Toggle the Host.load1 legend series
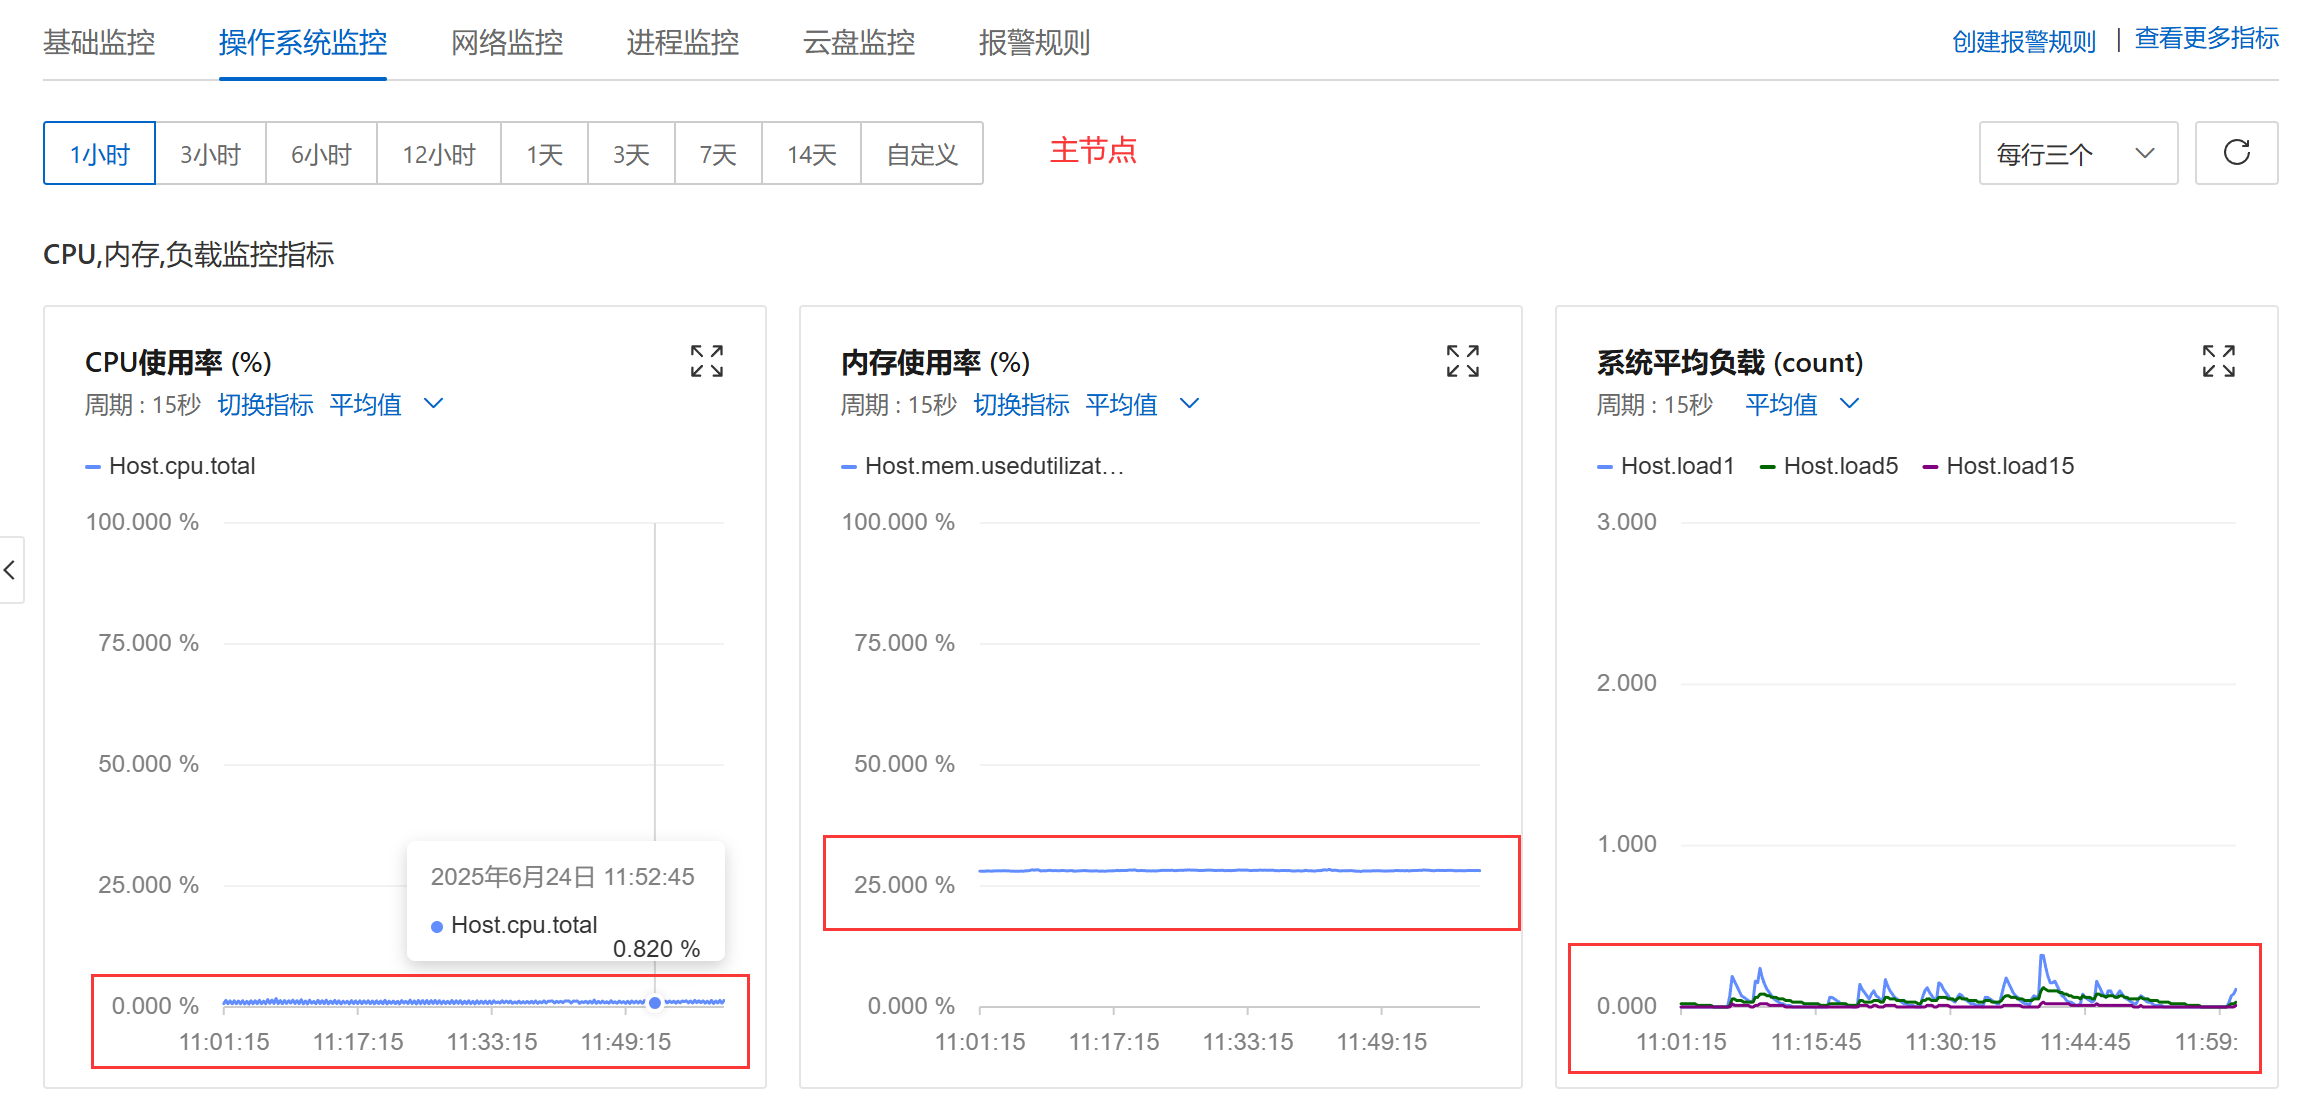This screenshot has width=2320, height=1114. click(x=1666, y=466)
